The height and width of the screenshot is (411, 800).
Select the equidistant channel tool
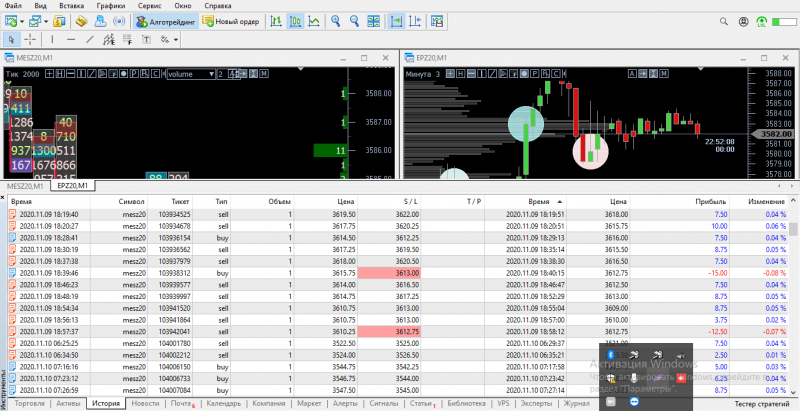[x=109, y=39]
